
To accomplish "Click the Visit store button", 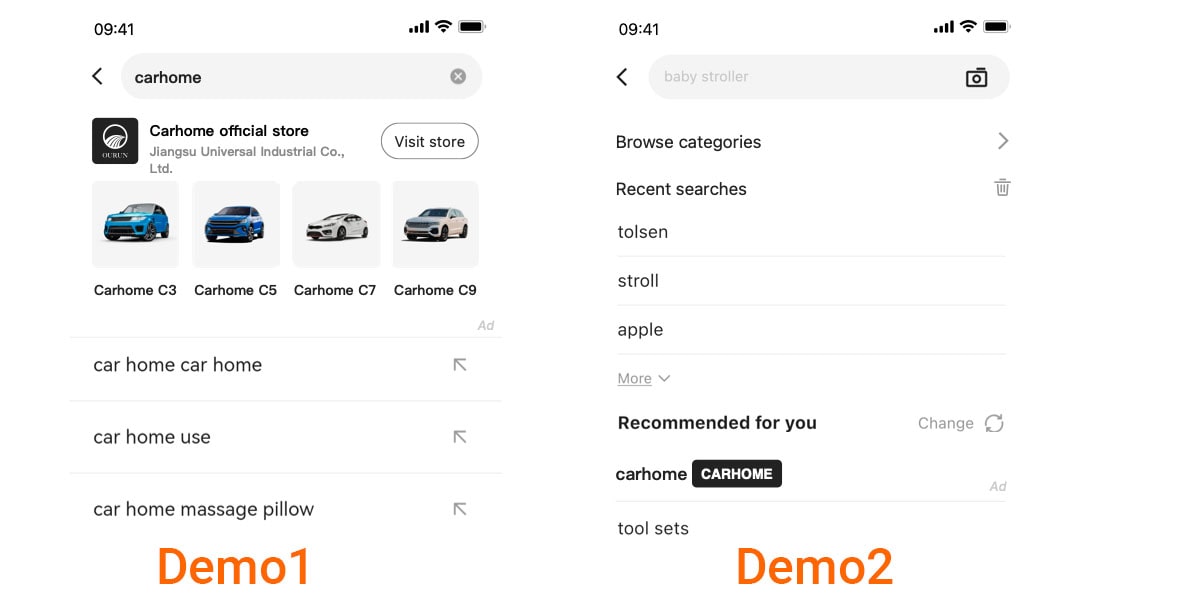I will [430, 141].
